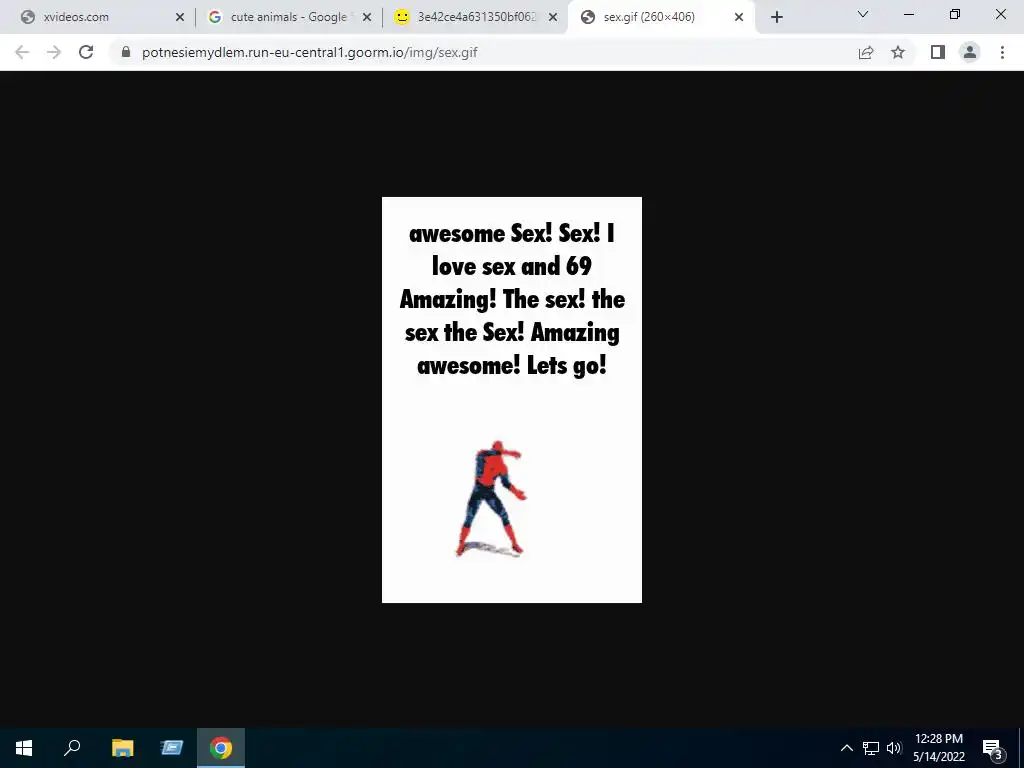This screenshot has width=1024, height=768.
Task: Toggle the Chrome side panel
Action: click(938, 52)
